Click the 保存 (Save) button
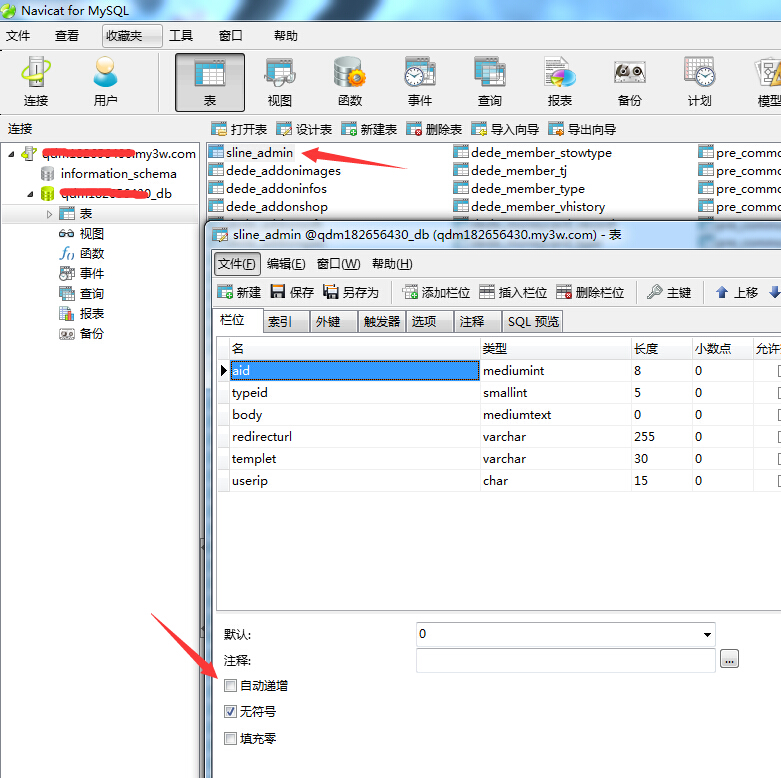This screenshot has width=781, height=778. pyautogui.click(x=292, y=292)
